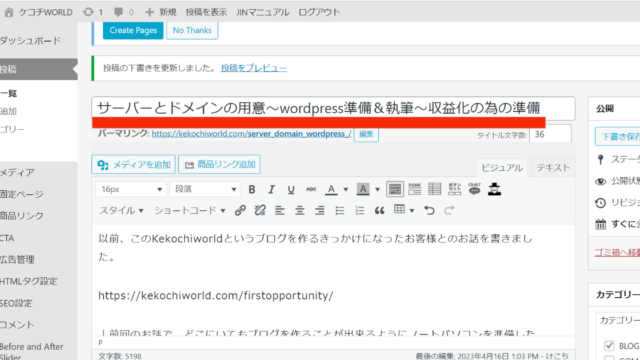640x360 pixels.
Task: Toggle Underline formatting
Action: [x=291, y=189]
